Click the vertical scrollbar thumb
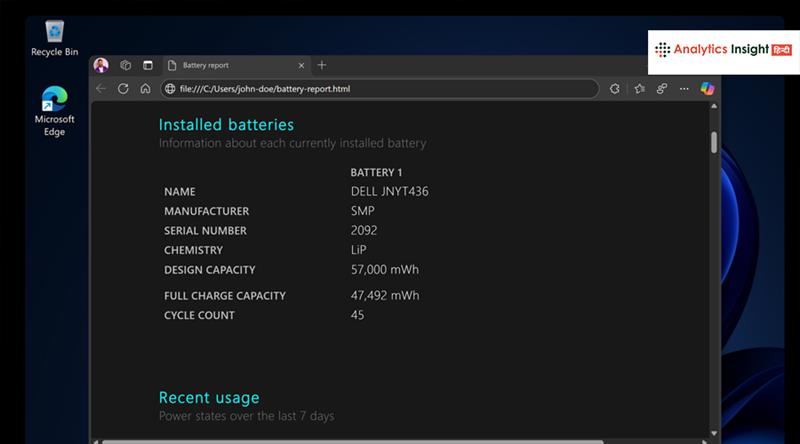The height and width of the screenshot is (444, 800). 714,141
